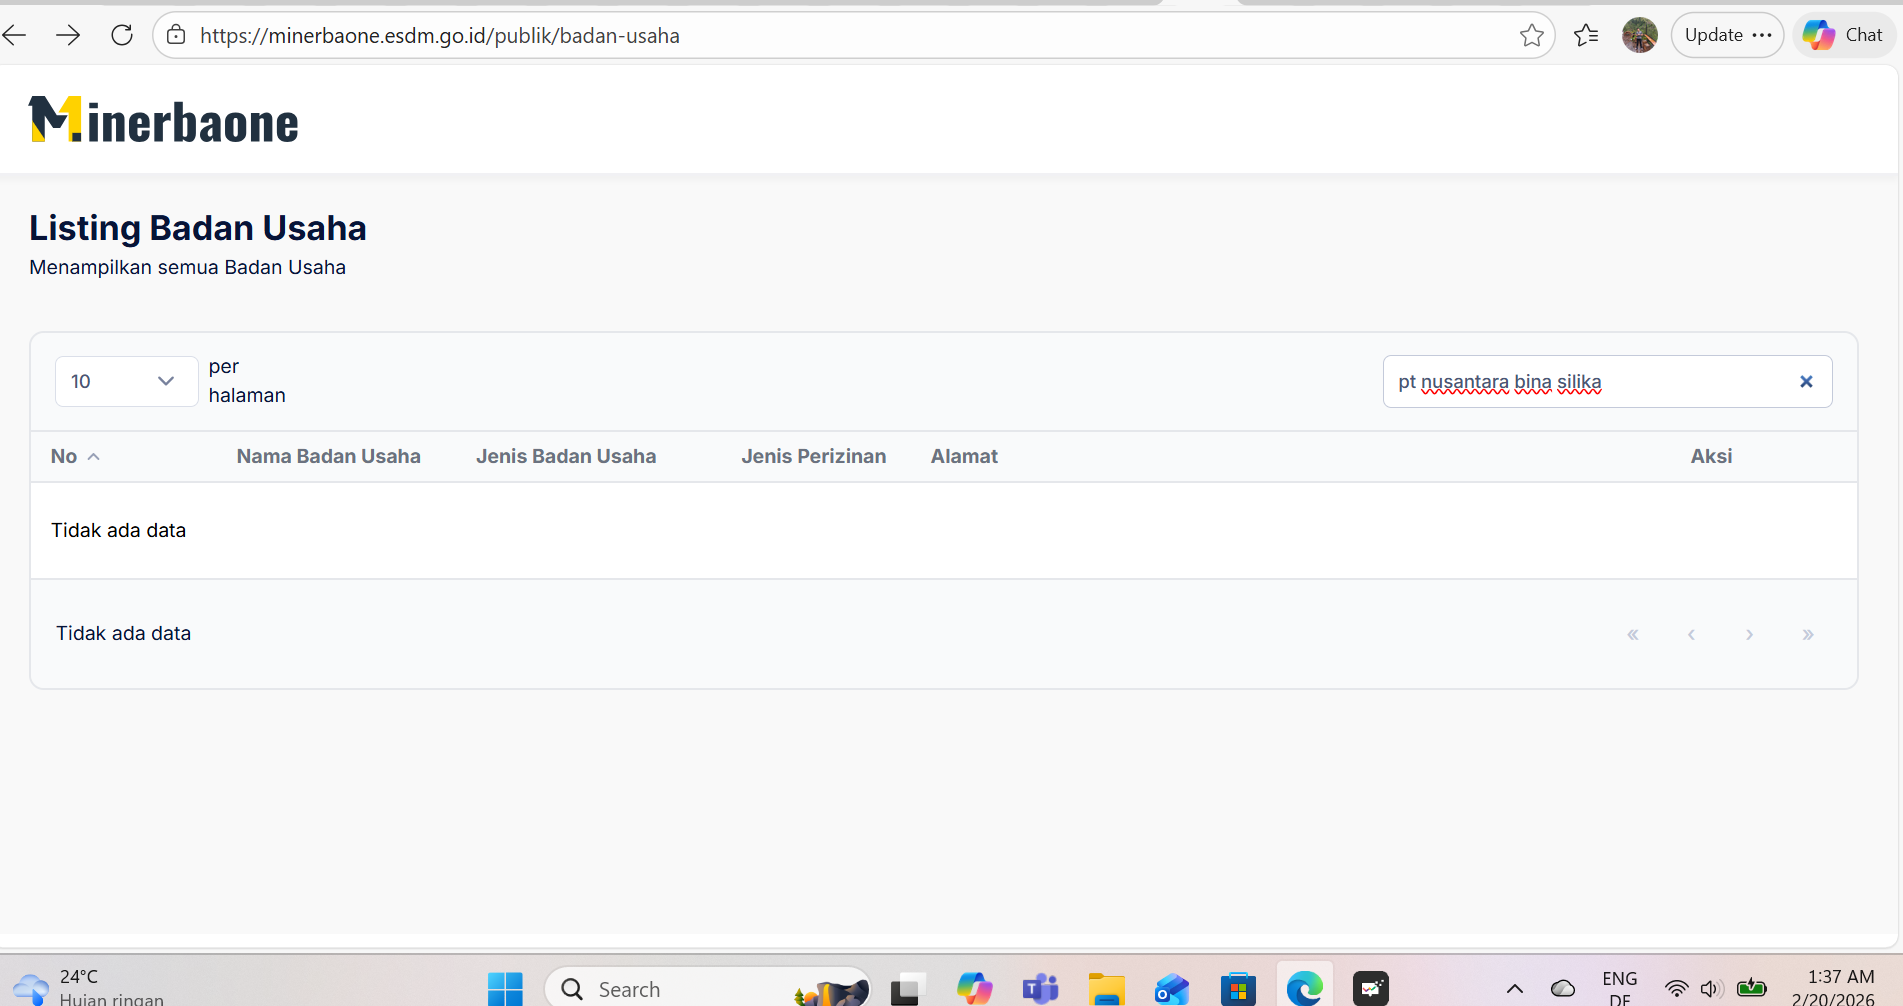Go to the next results page
The width and height of the screenshot is (1903, 1006).
tap(1749, 634)
